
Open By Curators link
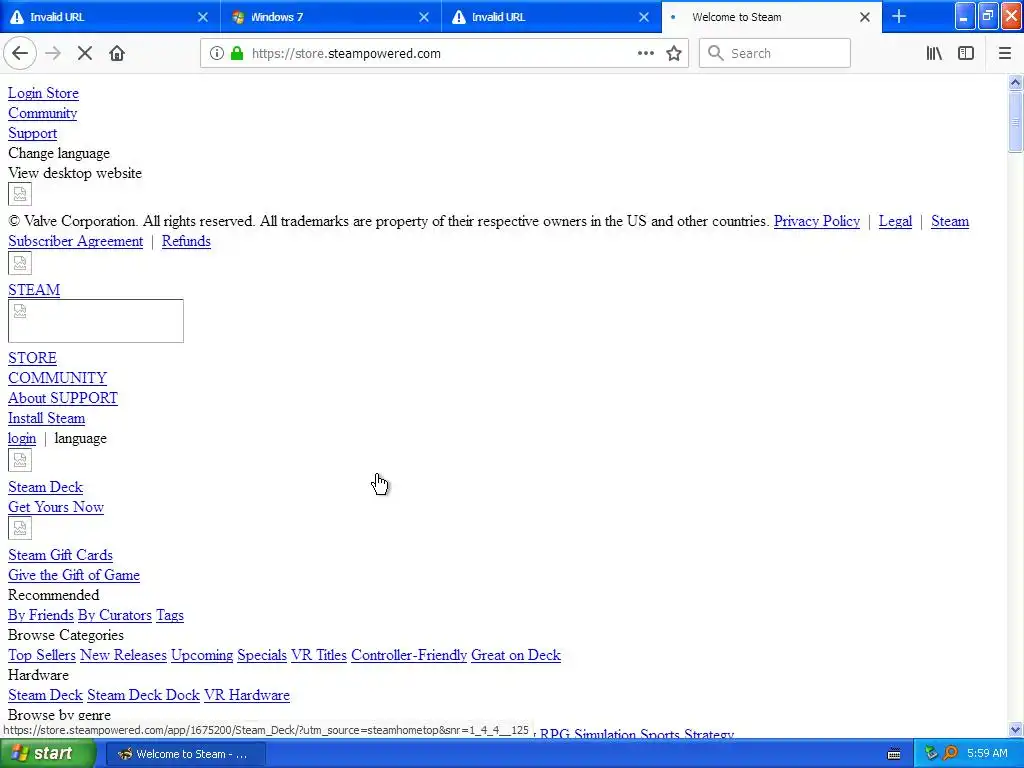click(114, 615)
